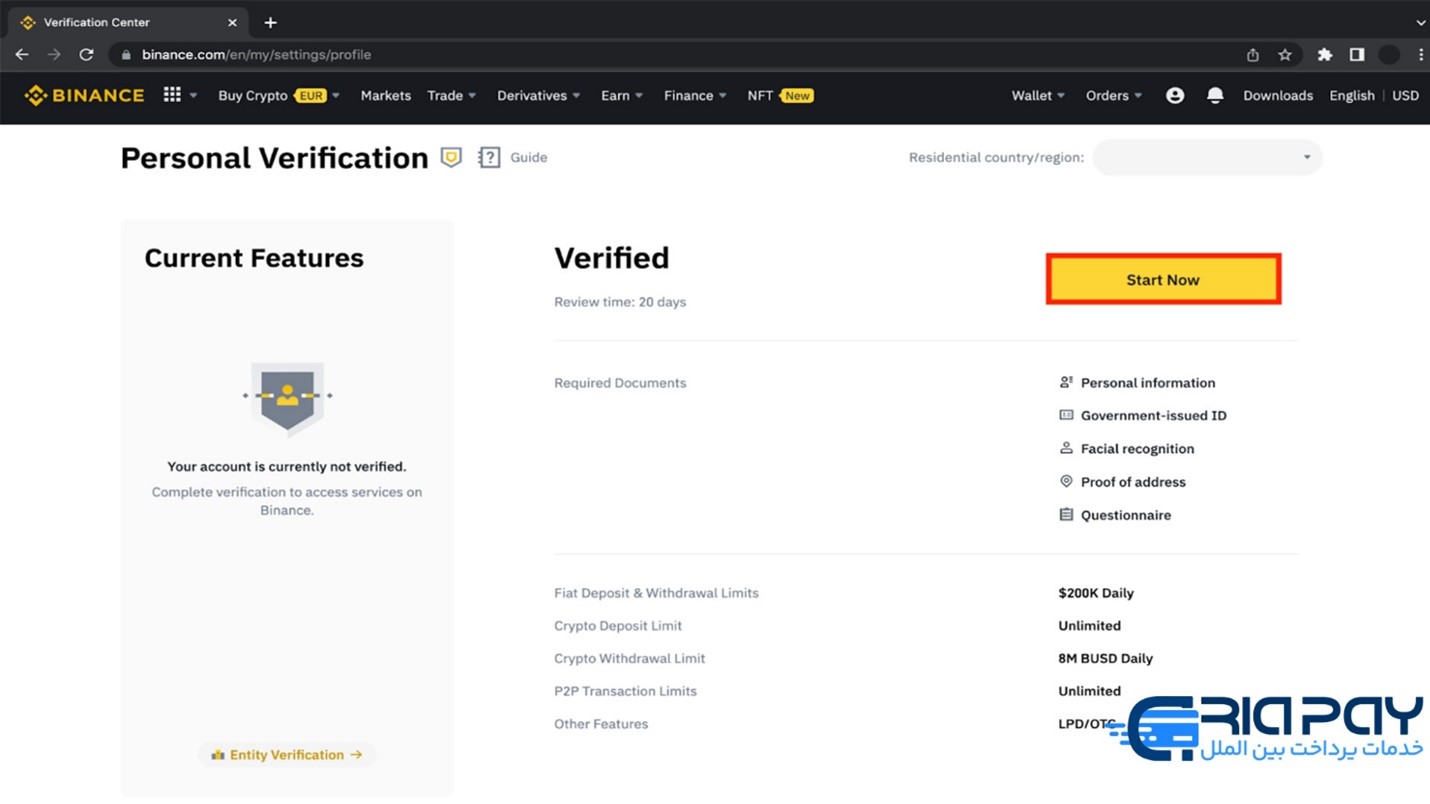The image size is (1430, 804).
Task: Open the NFT New menu item
Action: (x=780, y=95)
